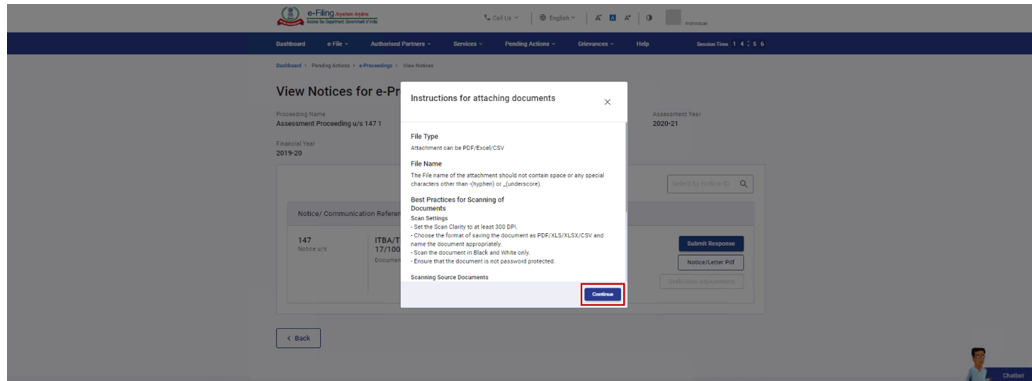Open the Help menu item
The height and width of the screenshot is (381, 1032).
click(x=642, y=44)
